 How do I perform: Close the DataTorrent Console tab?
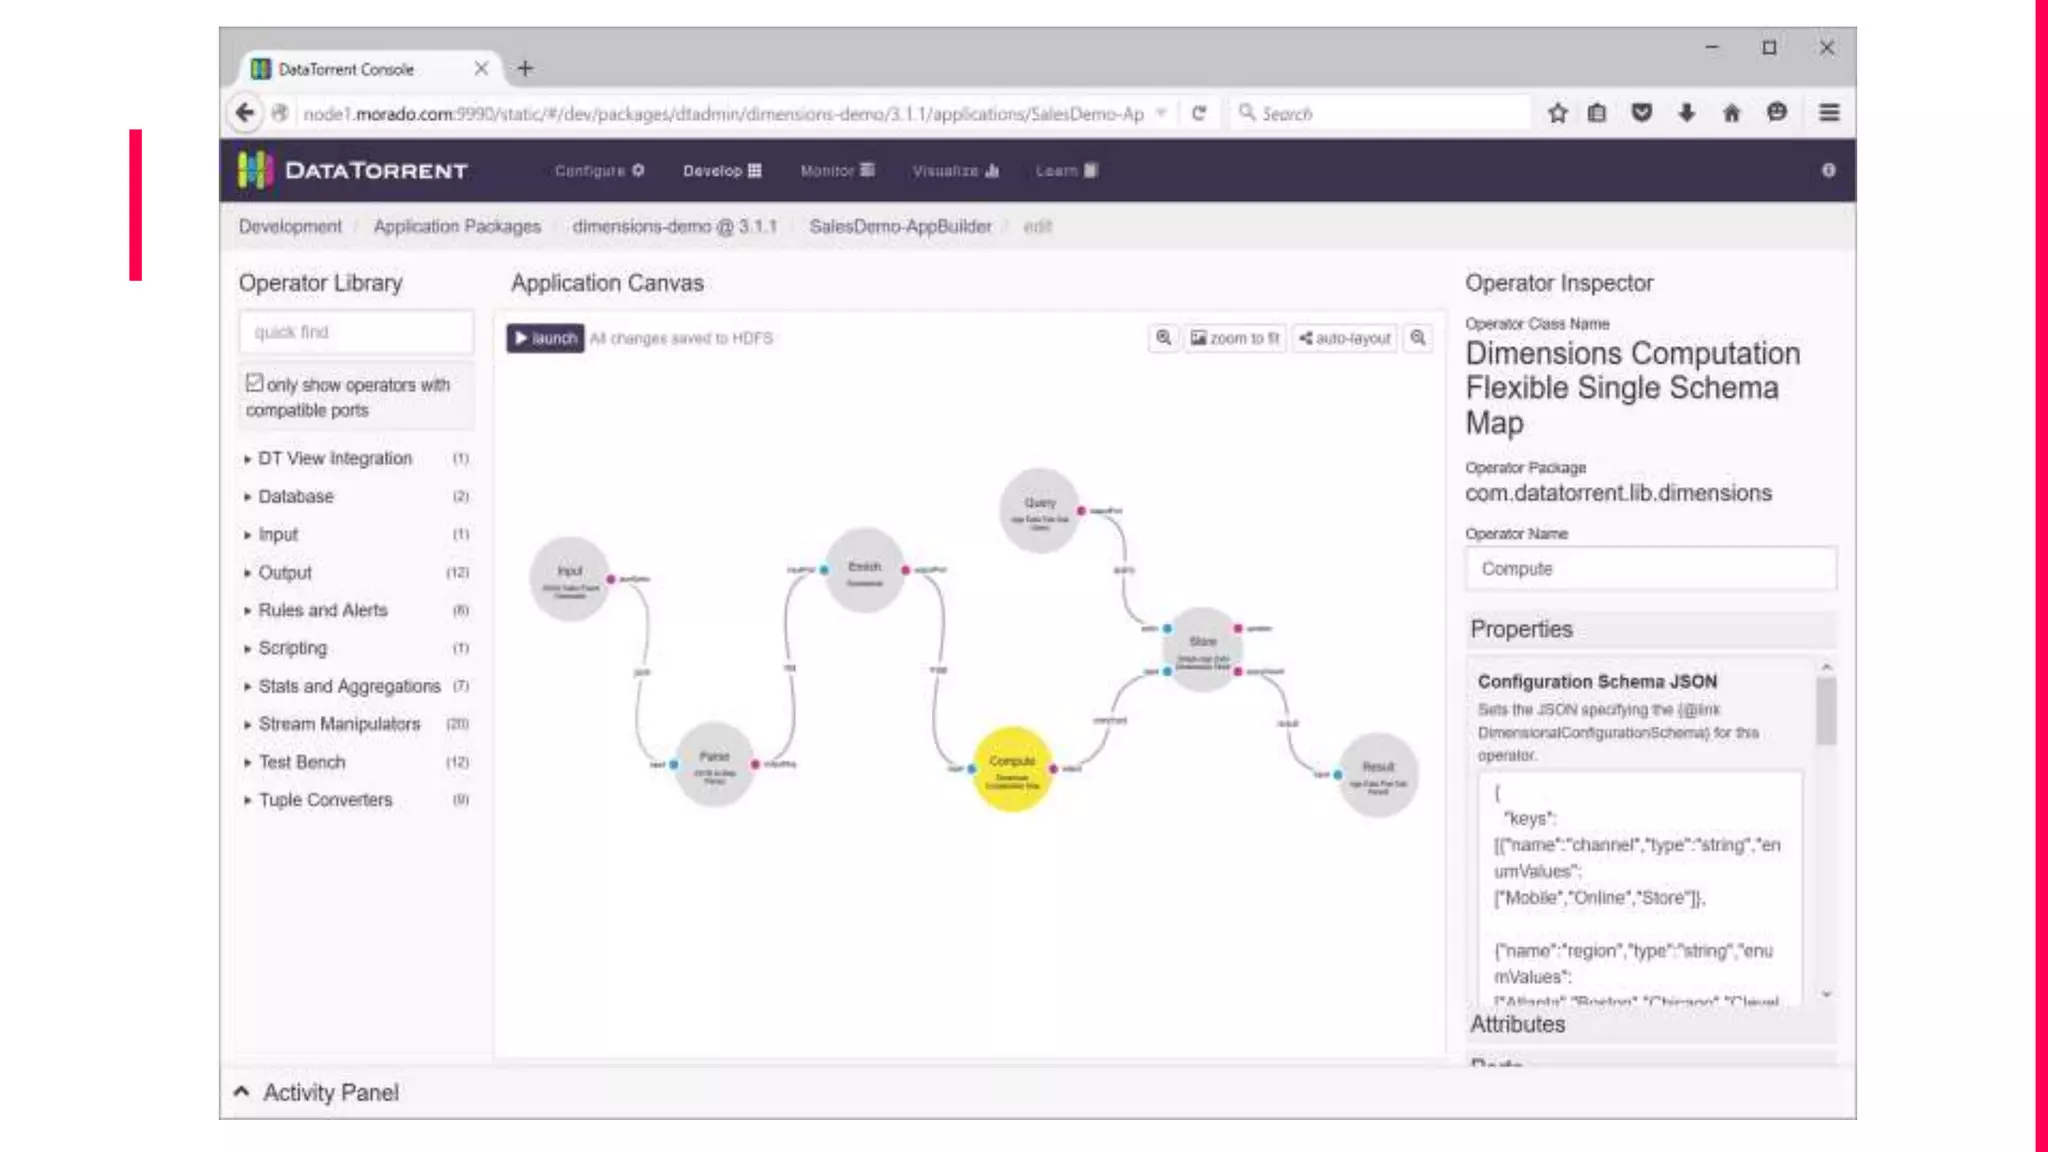(x=481, y=68)
